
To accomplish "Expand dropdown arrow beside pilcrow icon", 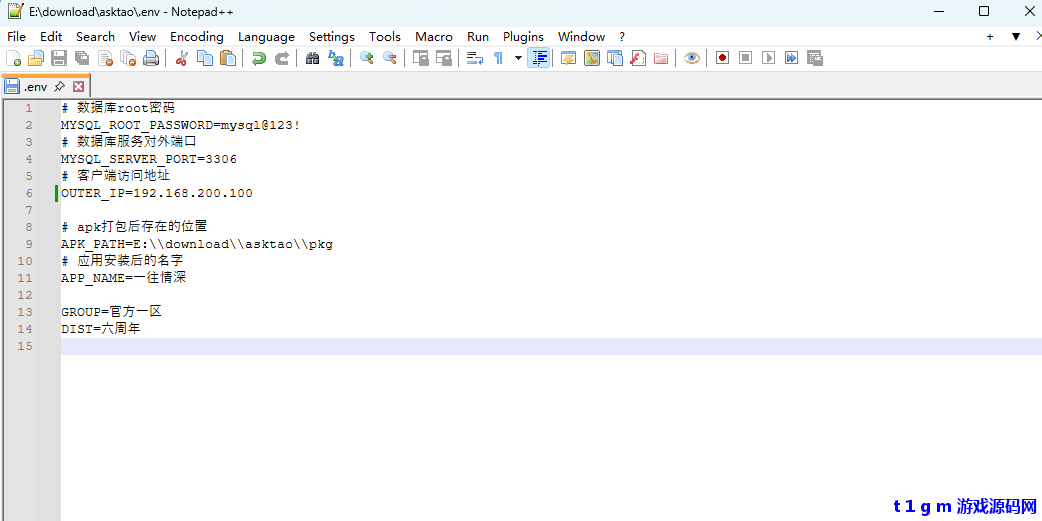I will point(518,59).
